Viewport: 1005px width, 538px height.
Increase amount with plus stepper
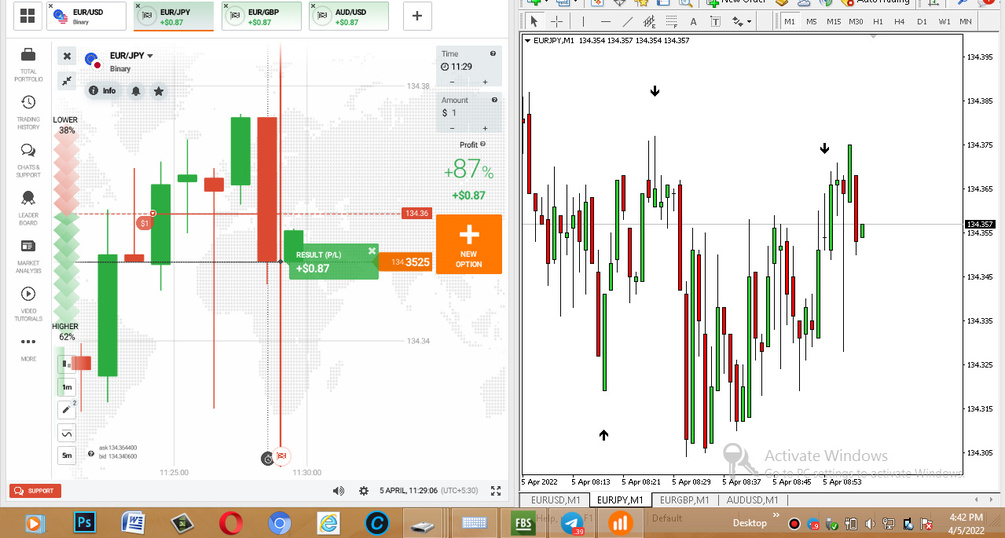485,128
